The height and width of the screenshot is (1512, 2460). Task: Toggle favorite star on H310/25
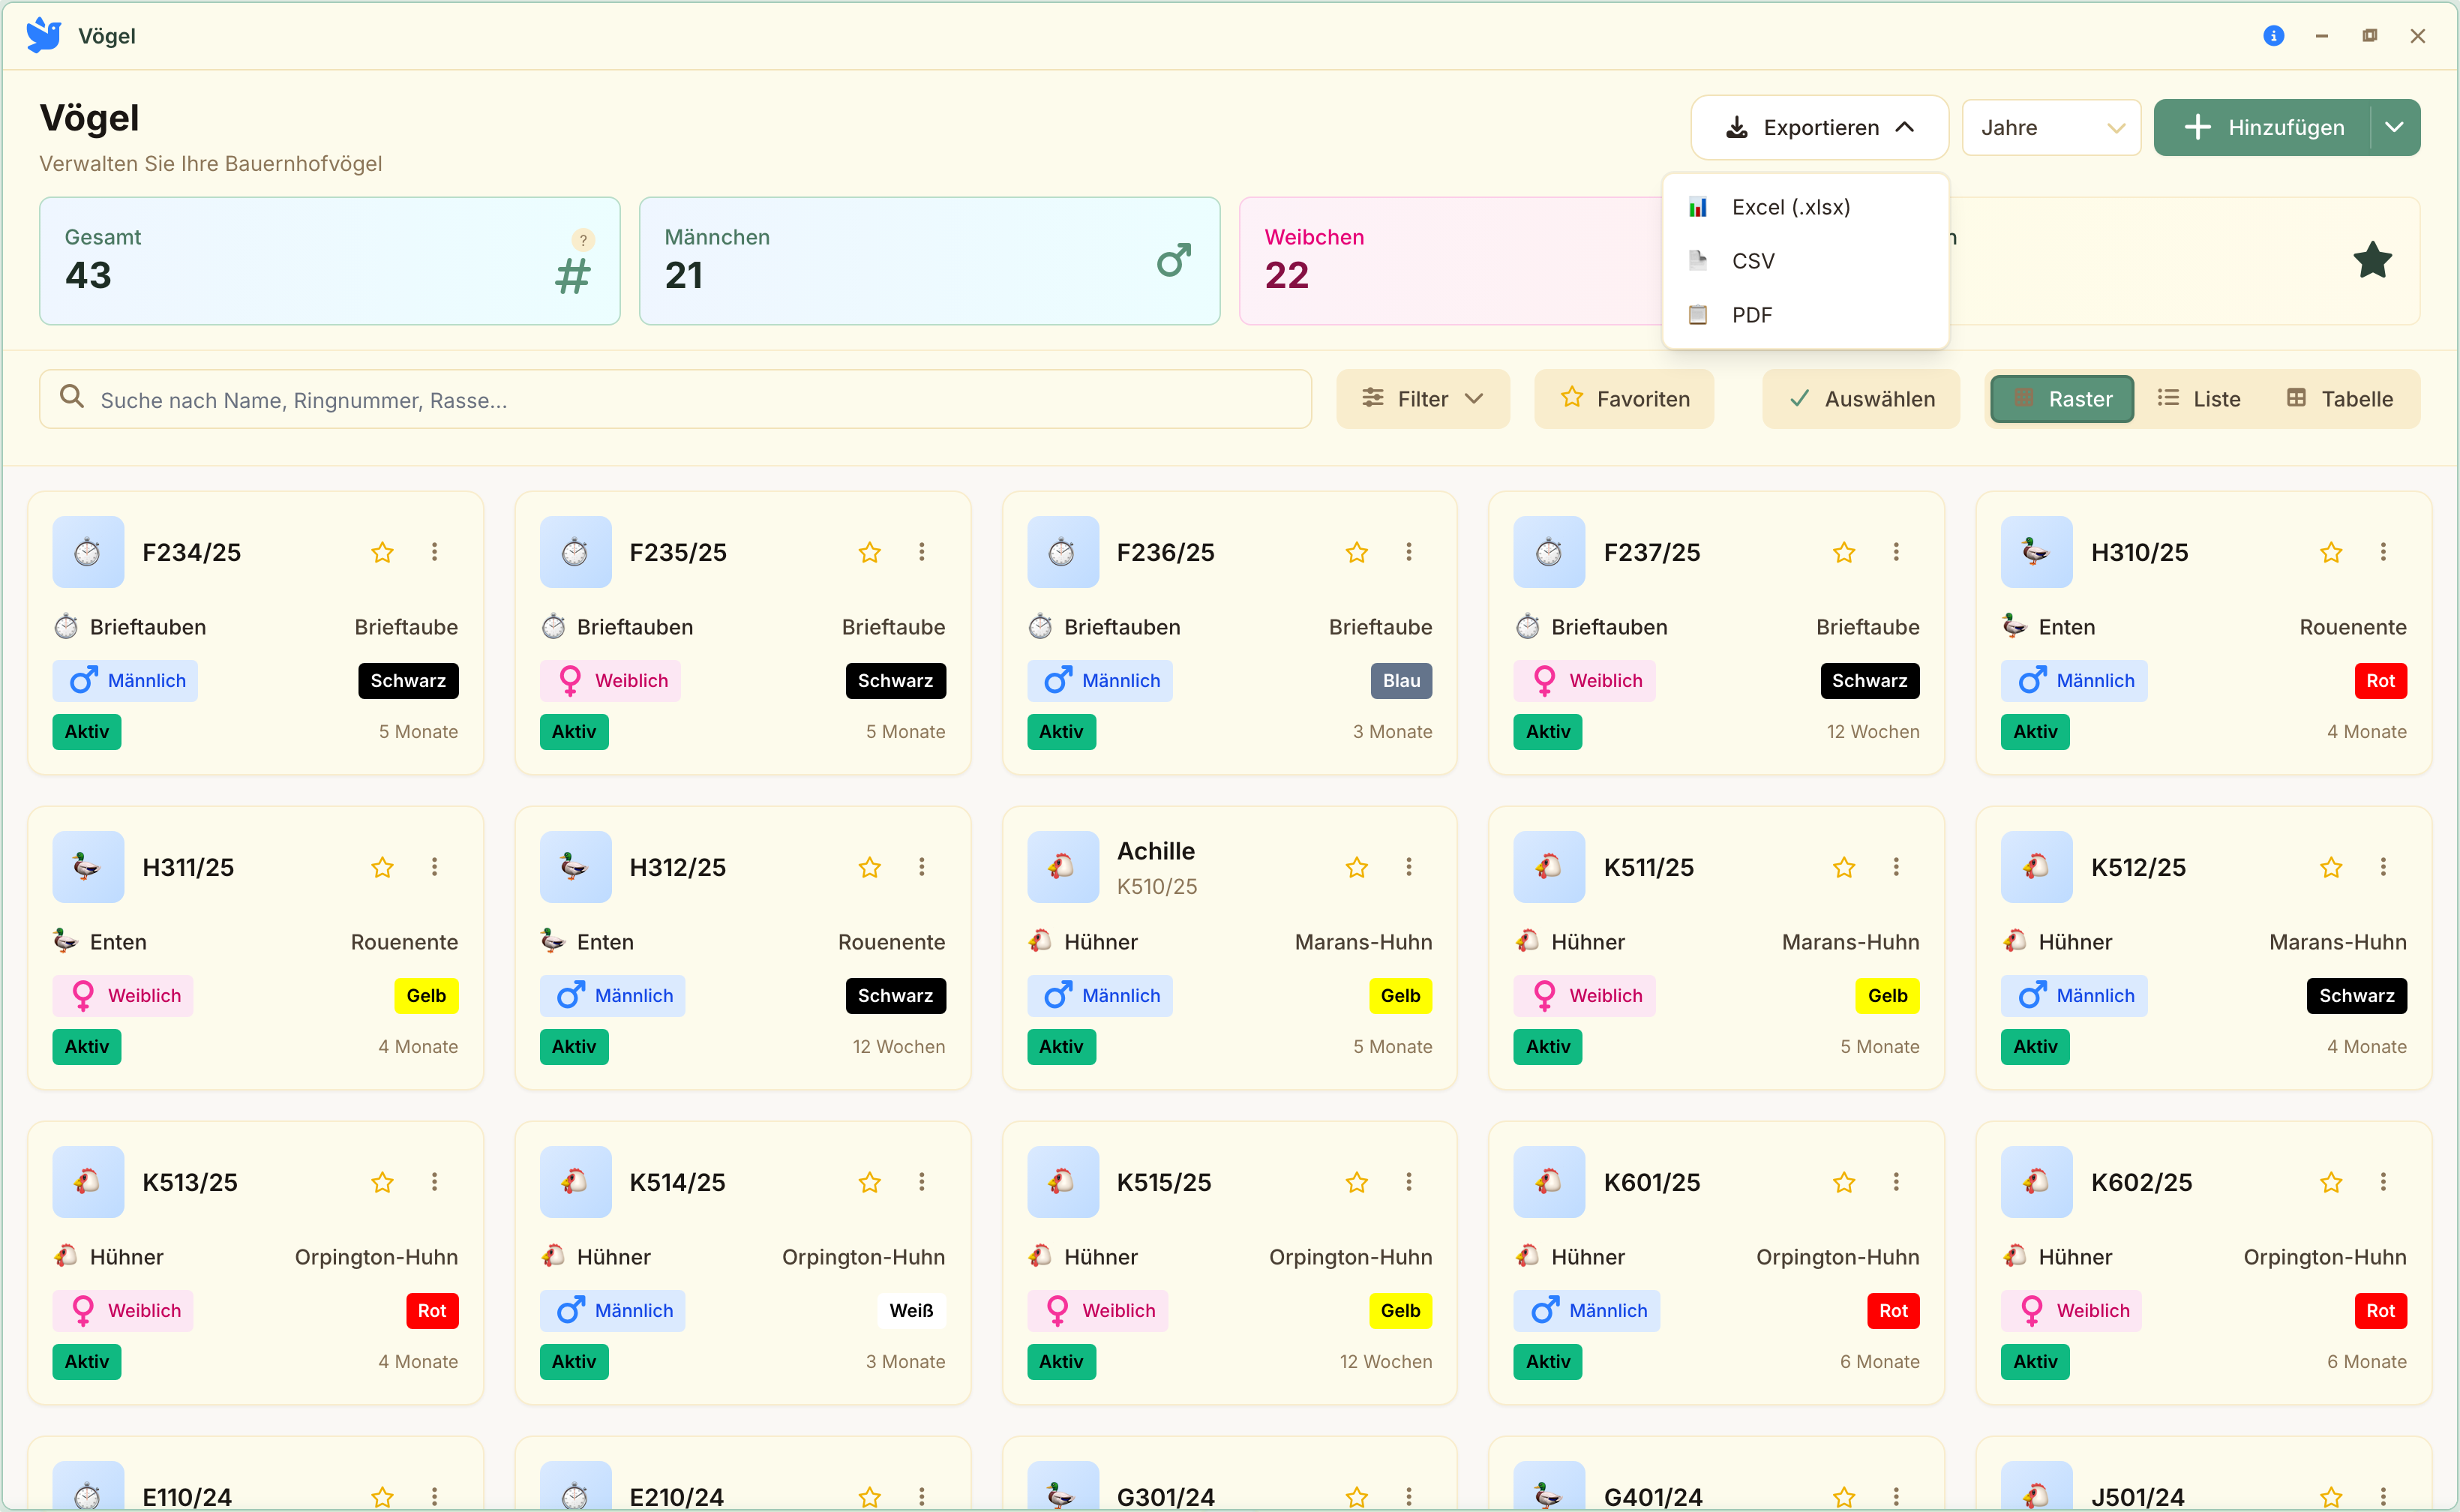tap(2331, 552)
